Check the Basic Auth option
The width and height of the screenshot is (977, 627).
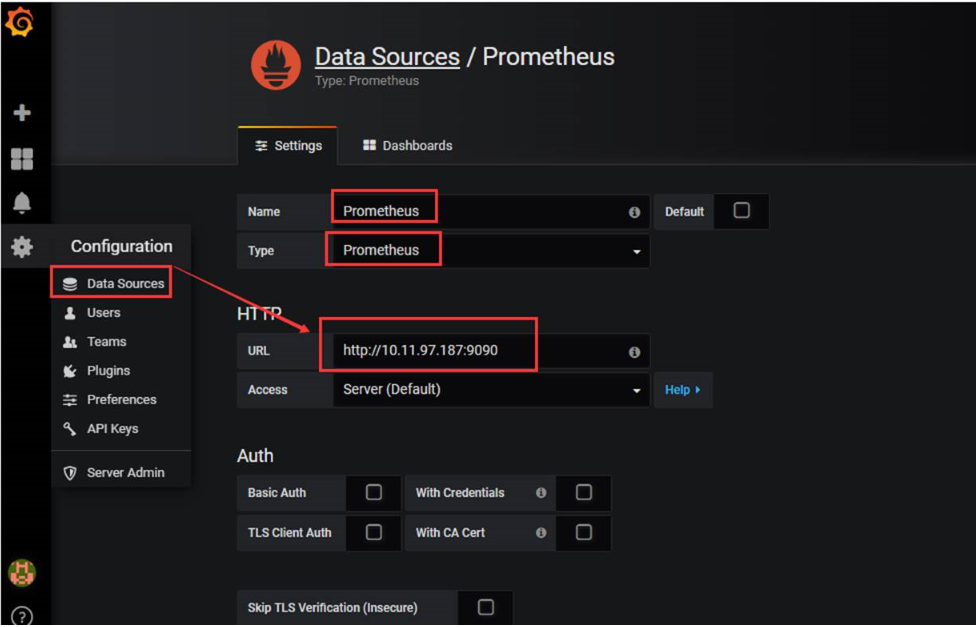click(374, 492)
